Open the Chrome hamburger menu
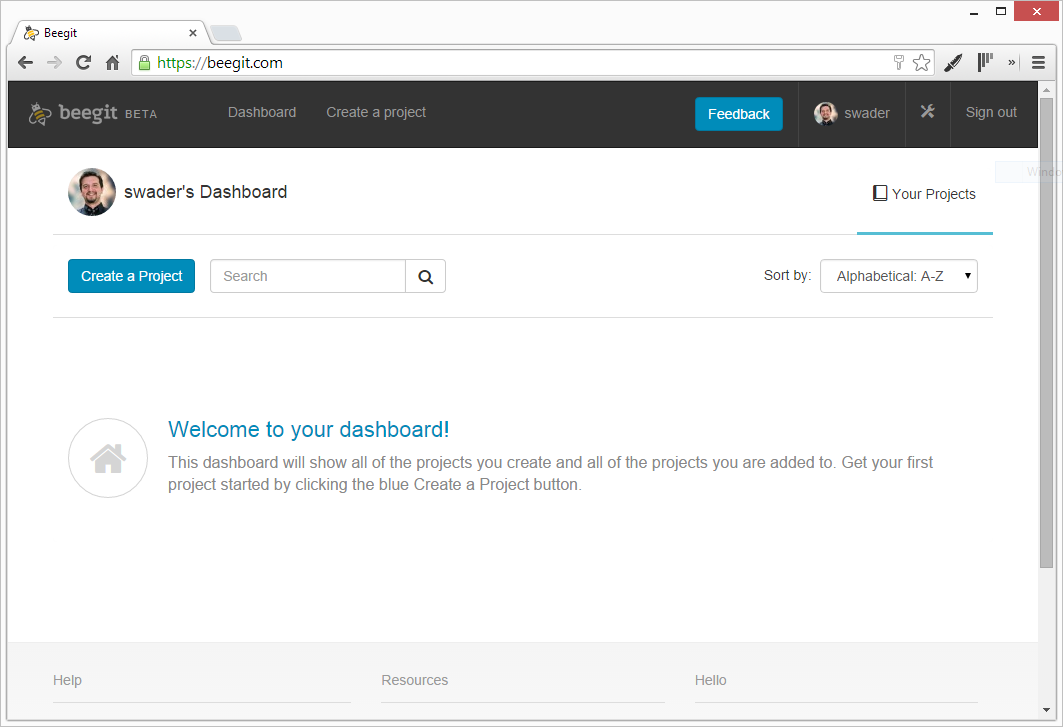 [1038, 63]
